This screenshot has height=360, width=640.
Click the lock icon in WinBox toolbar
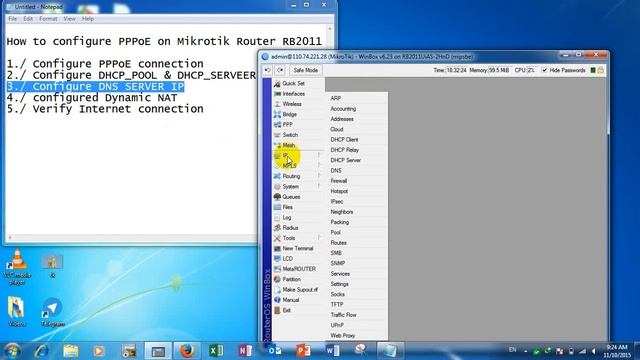tap(601, 70)
